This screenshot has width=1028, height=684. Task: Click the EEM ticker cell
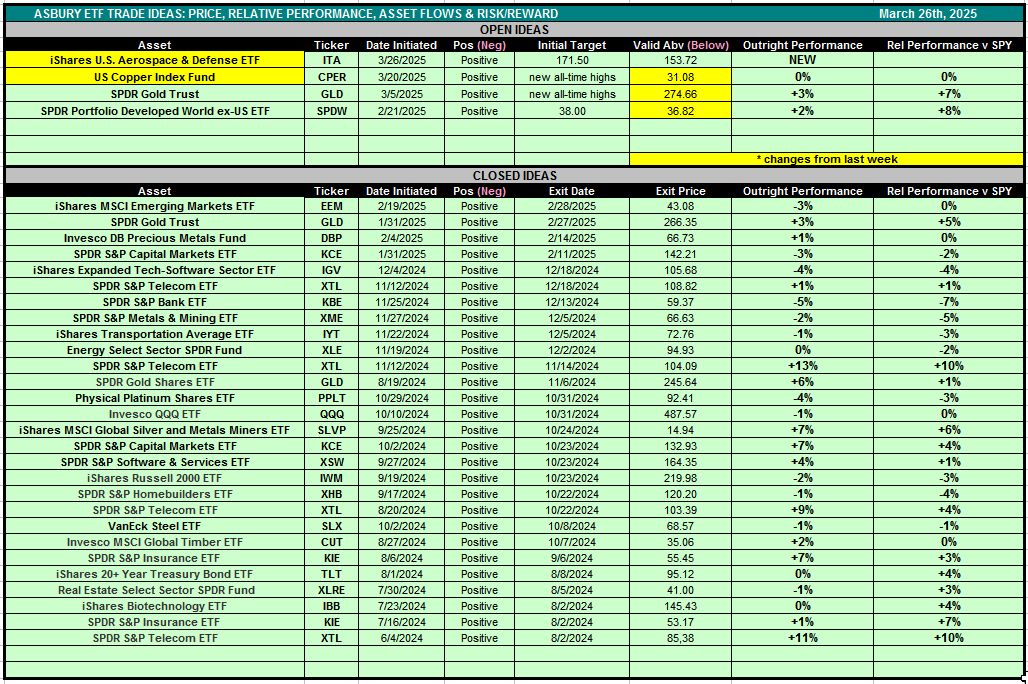[x=331, y=206]
